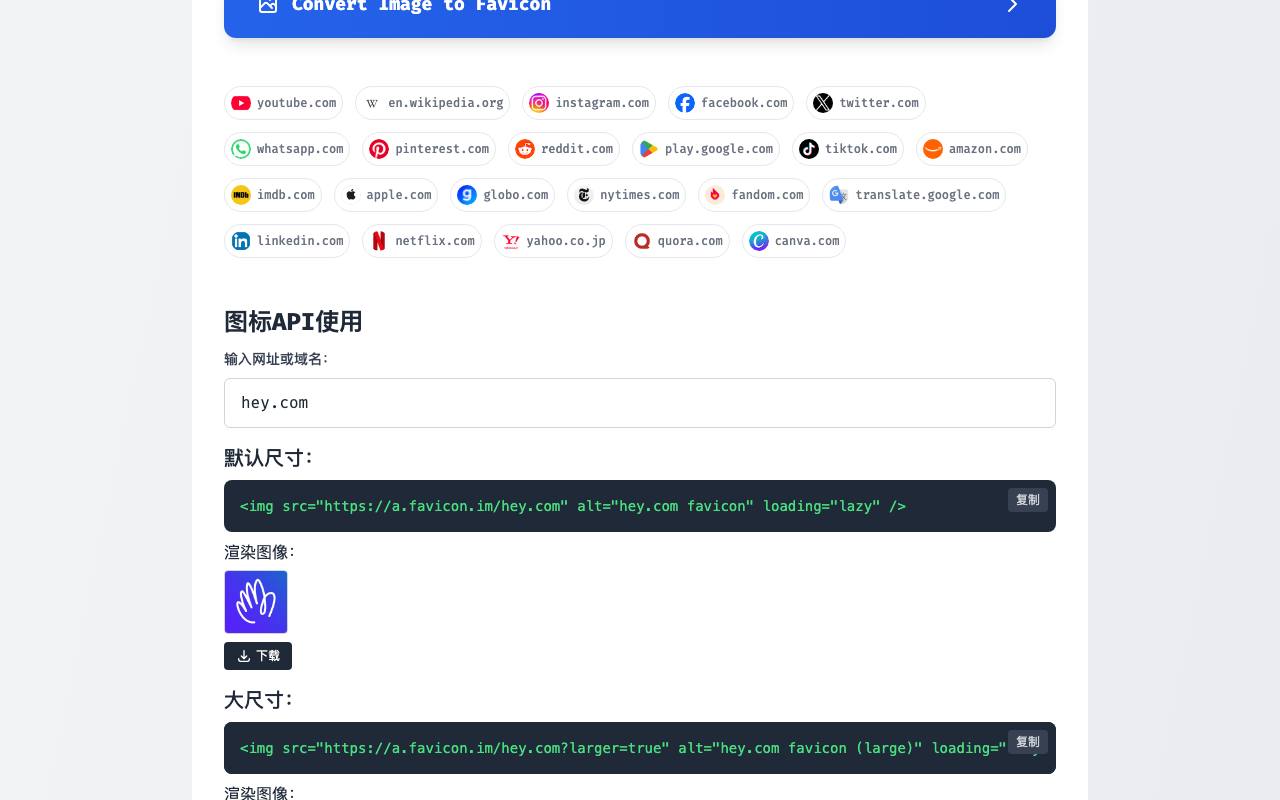Pick fandom.com domain text

767,195
